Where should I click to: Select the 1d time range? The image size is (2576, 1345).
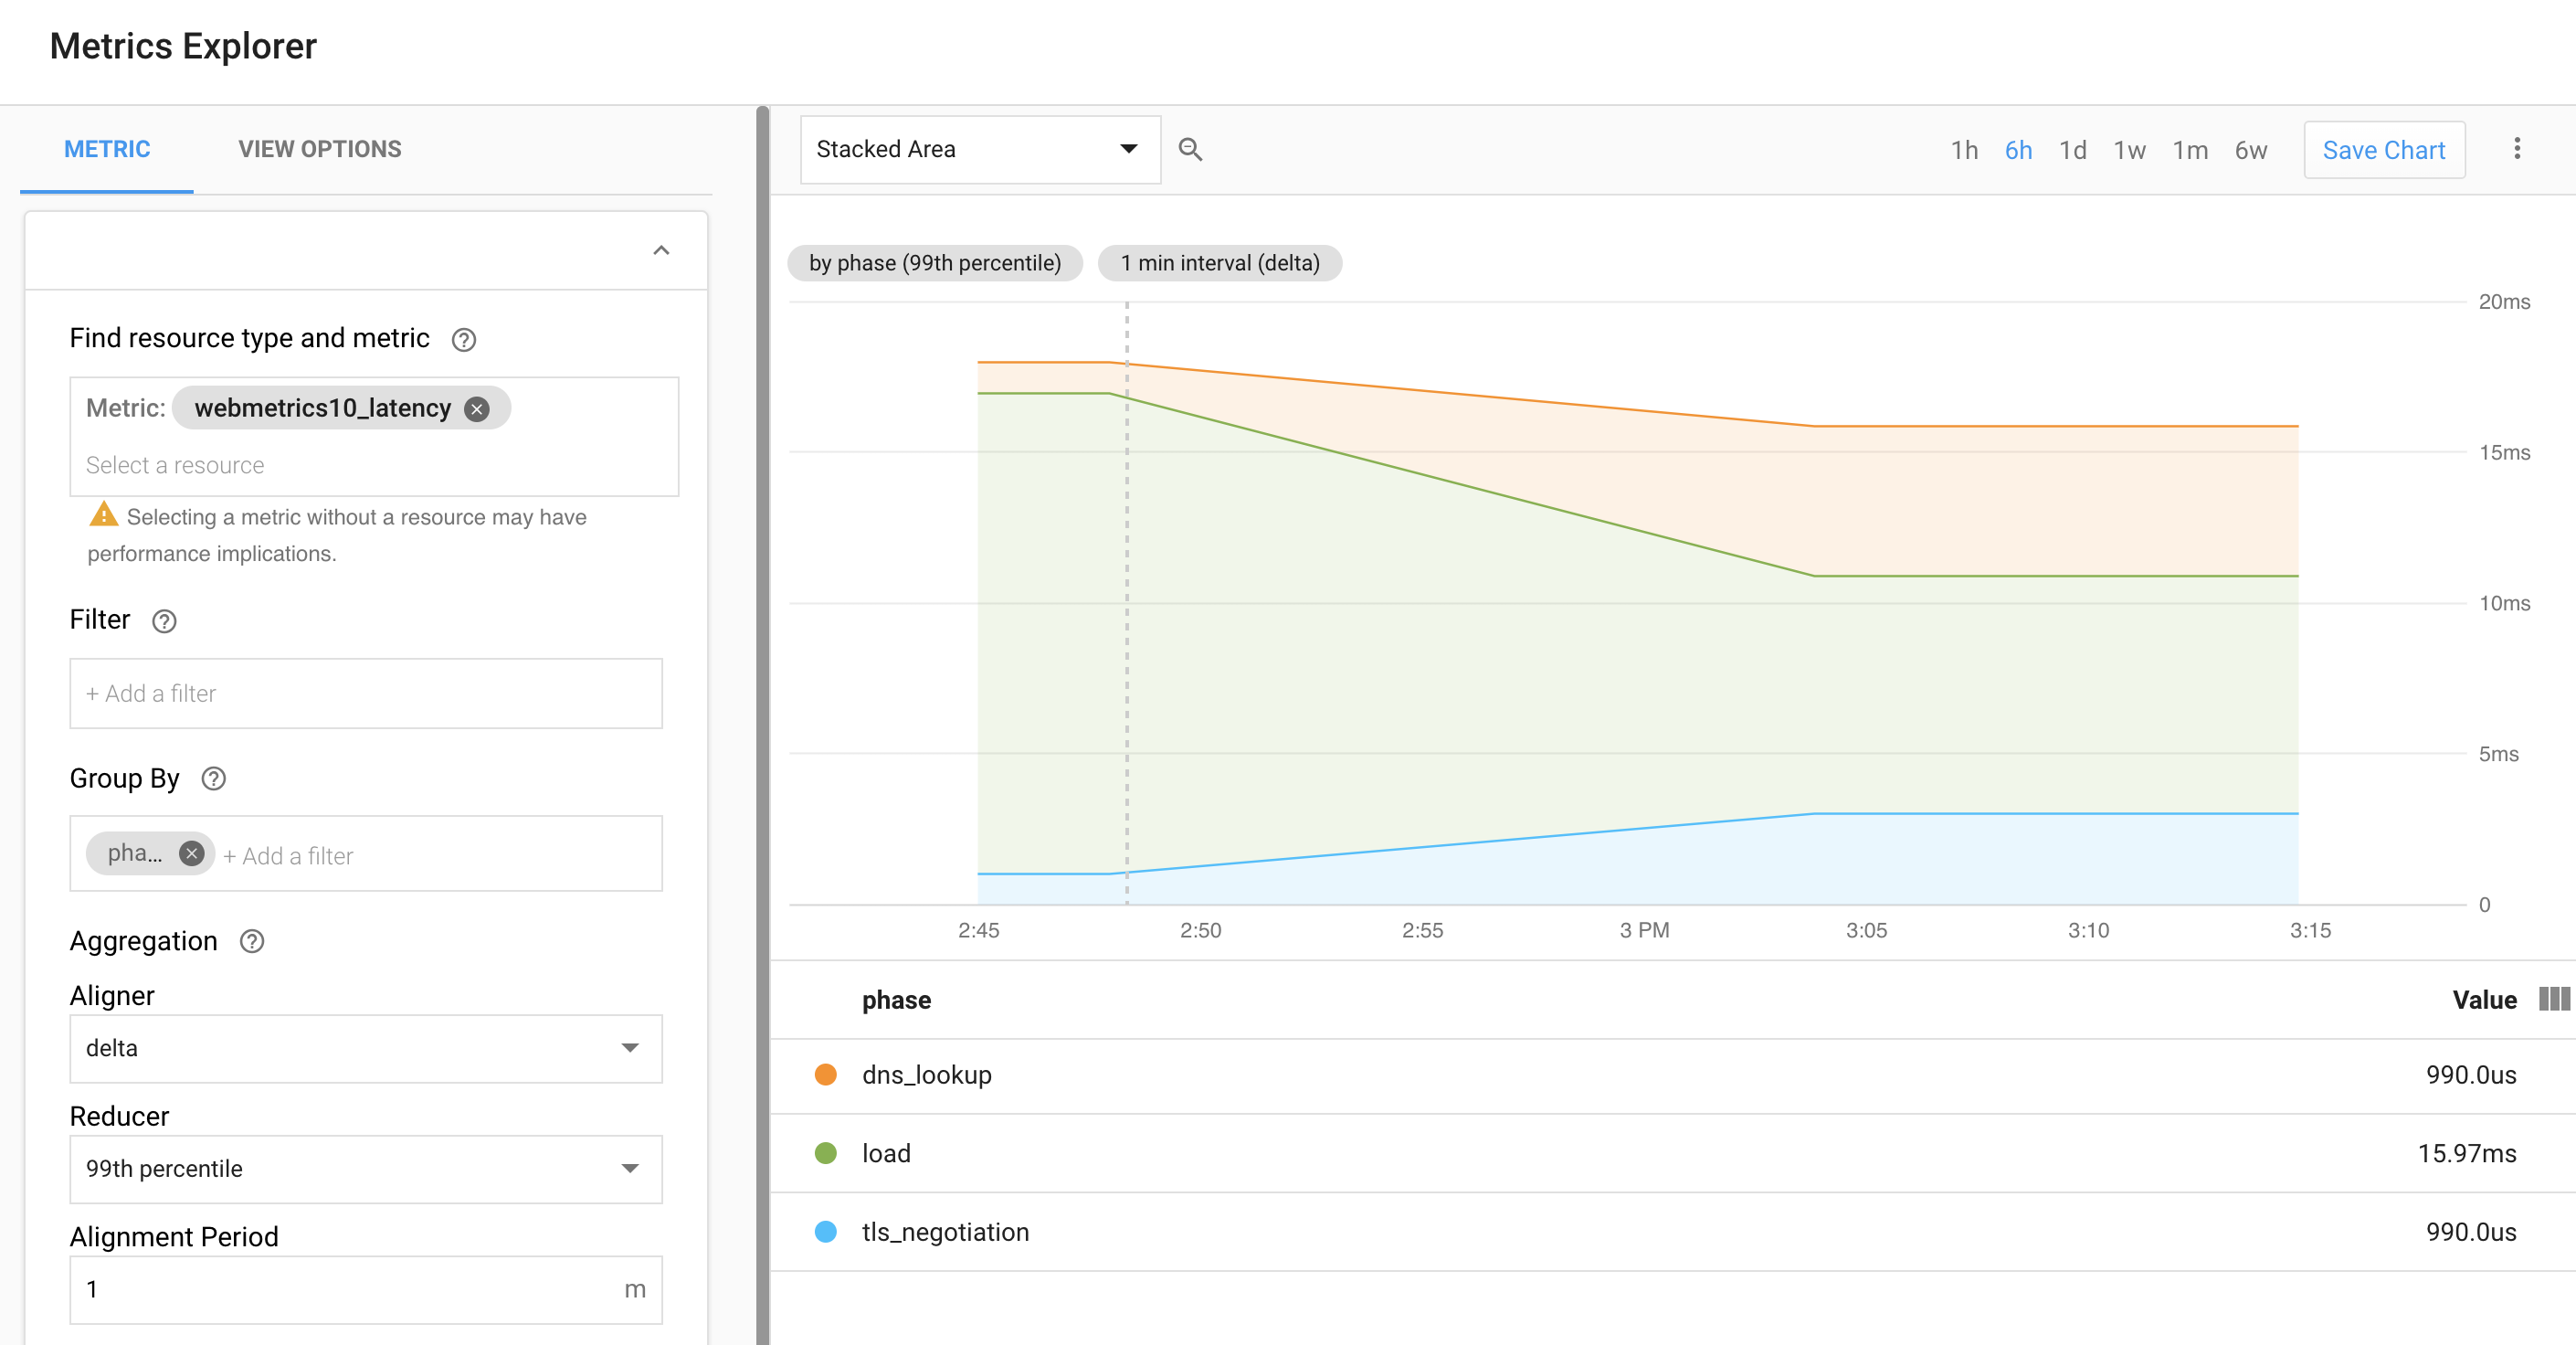(x=2073, y=150)
